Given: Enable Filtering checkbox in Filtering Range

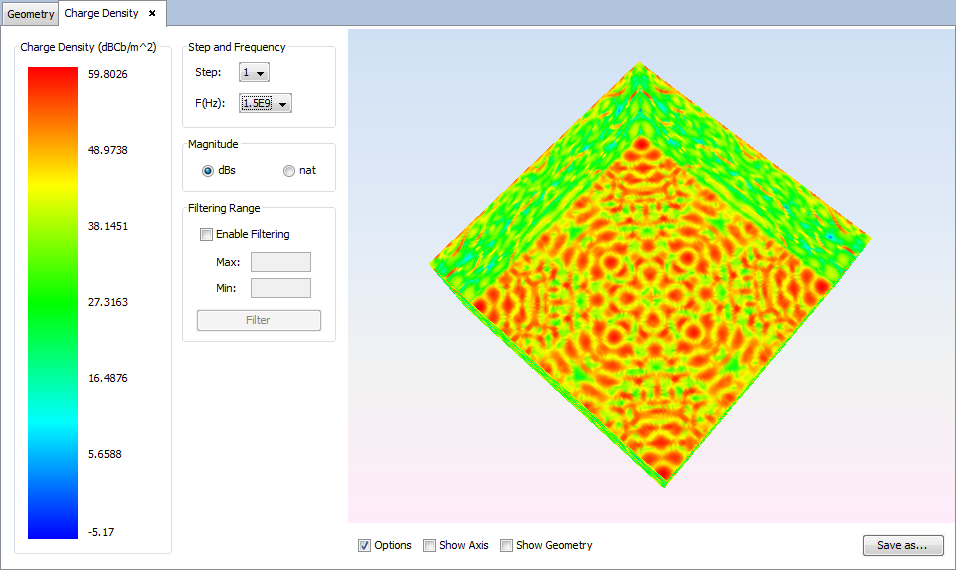Looking at the screenshot, I should point(207,235).
